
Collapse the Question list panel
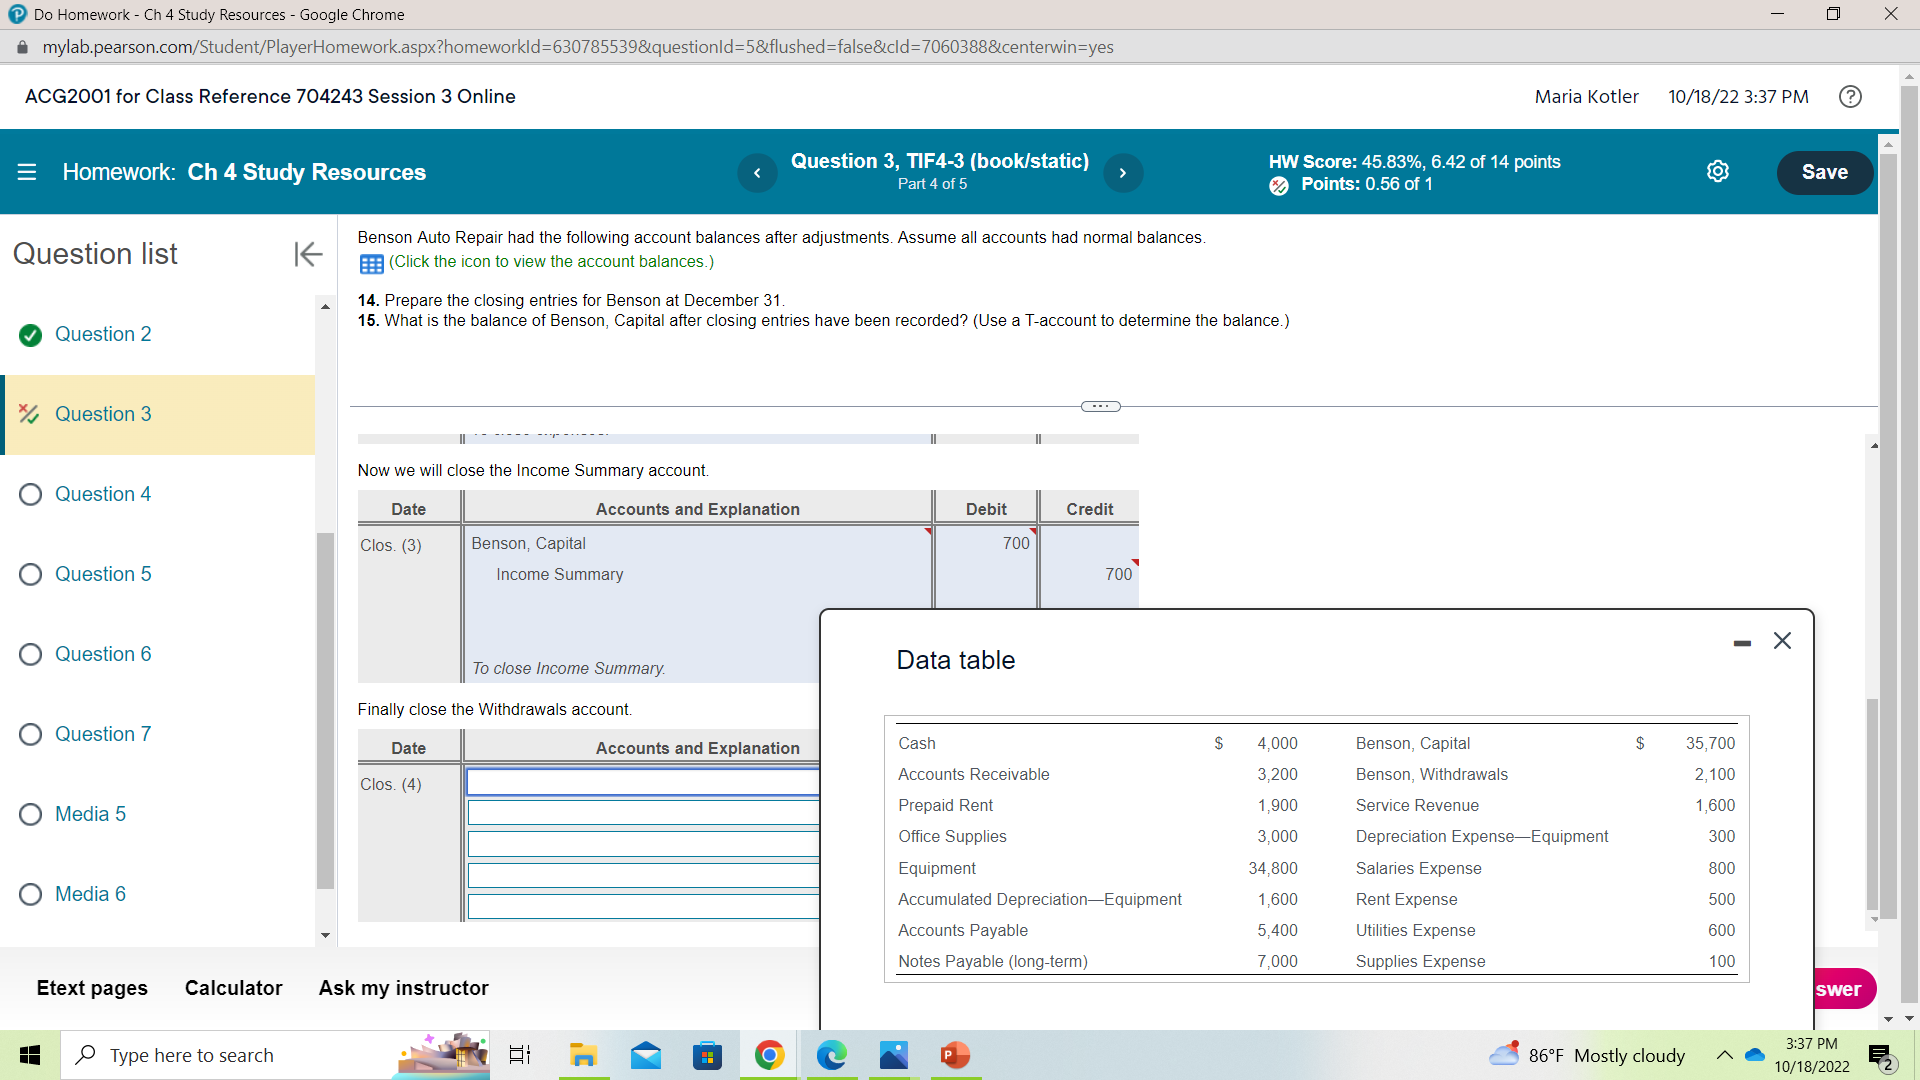click(308, 254)
